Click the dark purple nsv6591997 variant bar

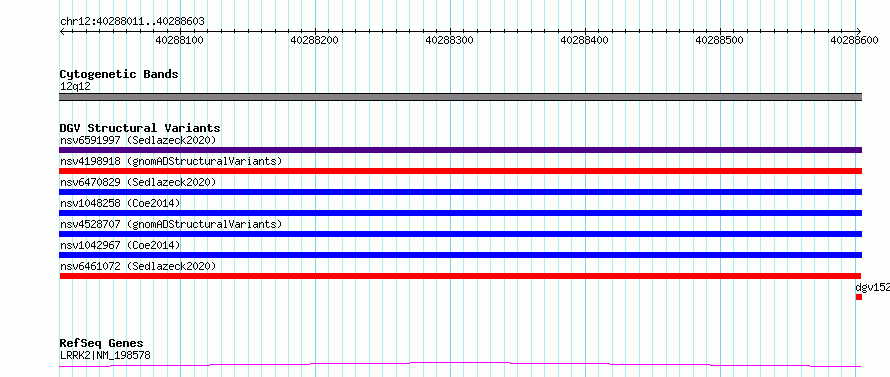pyautogui.click(x=460, y=150)
